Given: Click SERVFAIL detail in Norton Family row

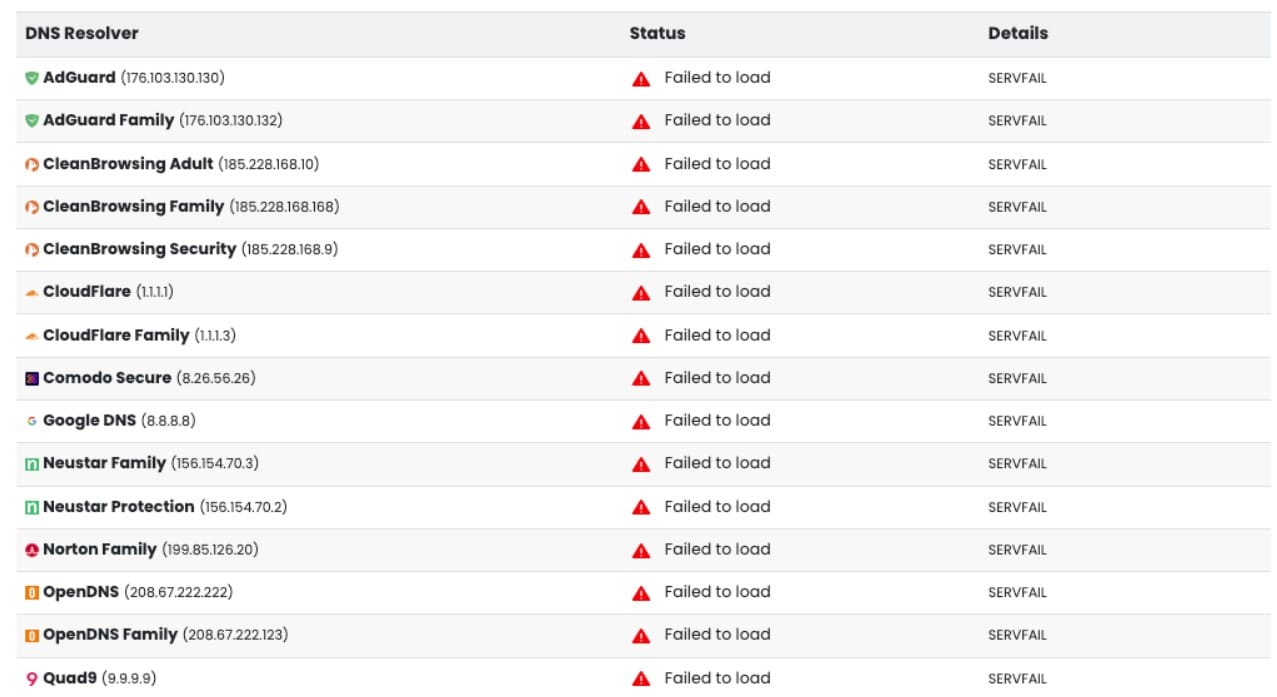Looking at the screenshot, I should point(1017,550).
